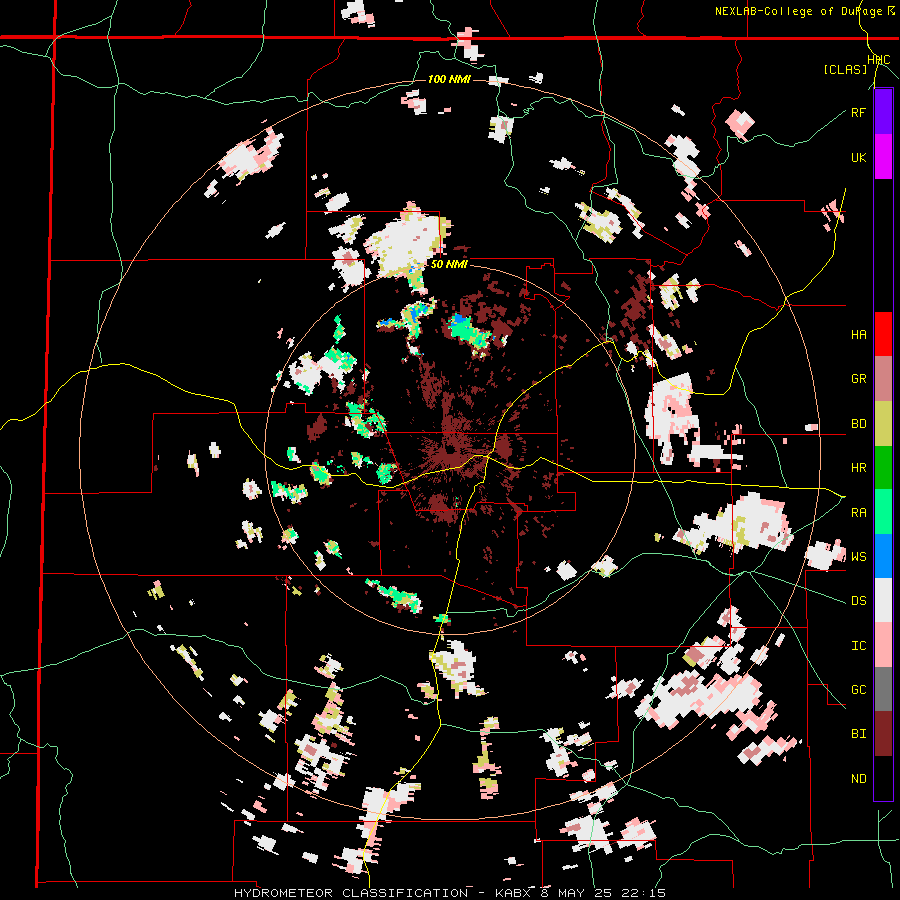Click the BI legend label
The height and width of the screenshot is (900, 900).
(x=858, y=734)
